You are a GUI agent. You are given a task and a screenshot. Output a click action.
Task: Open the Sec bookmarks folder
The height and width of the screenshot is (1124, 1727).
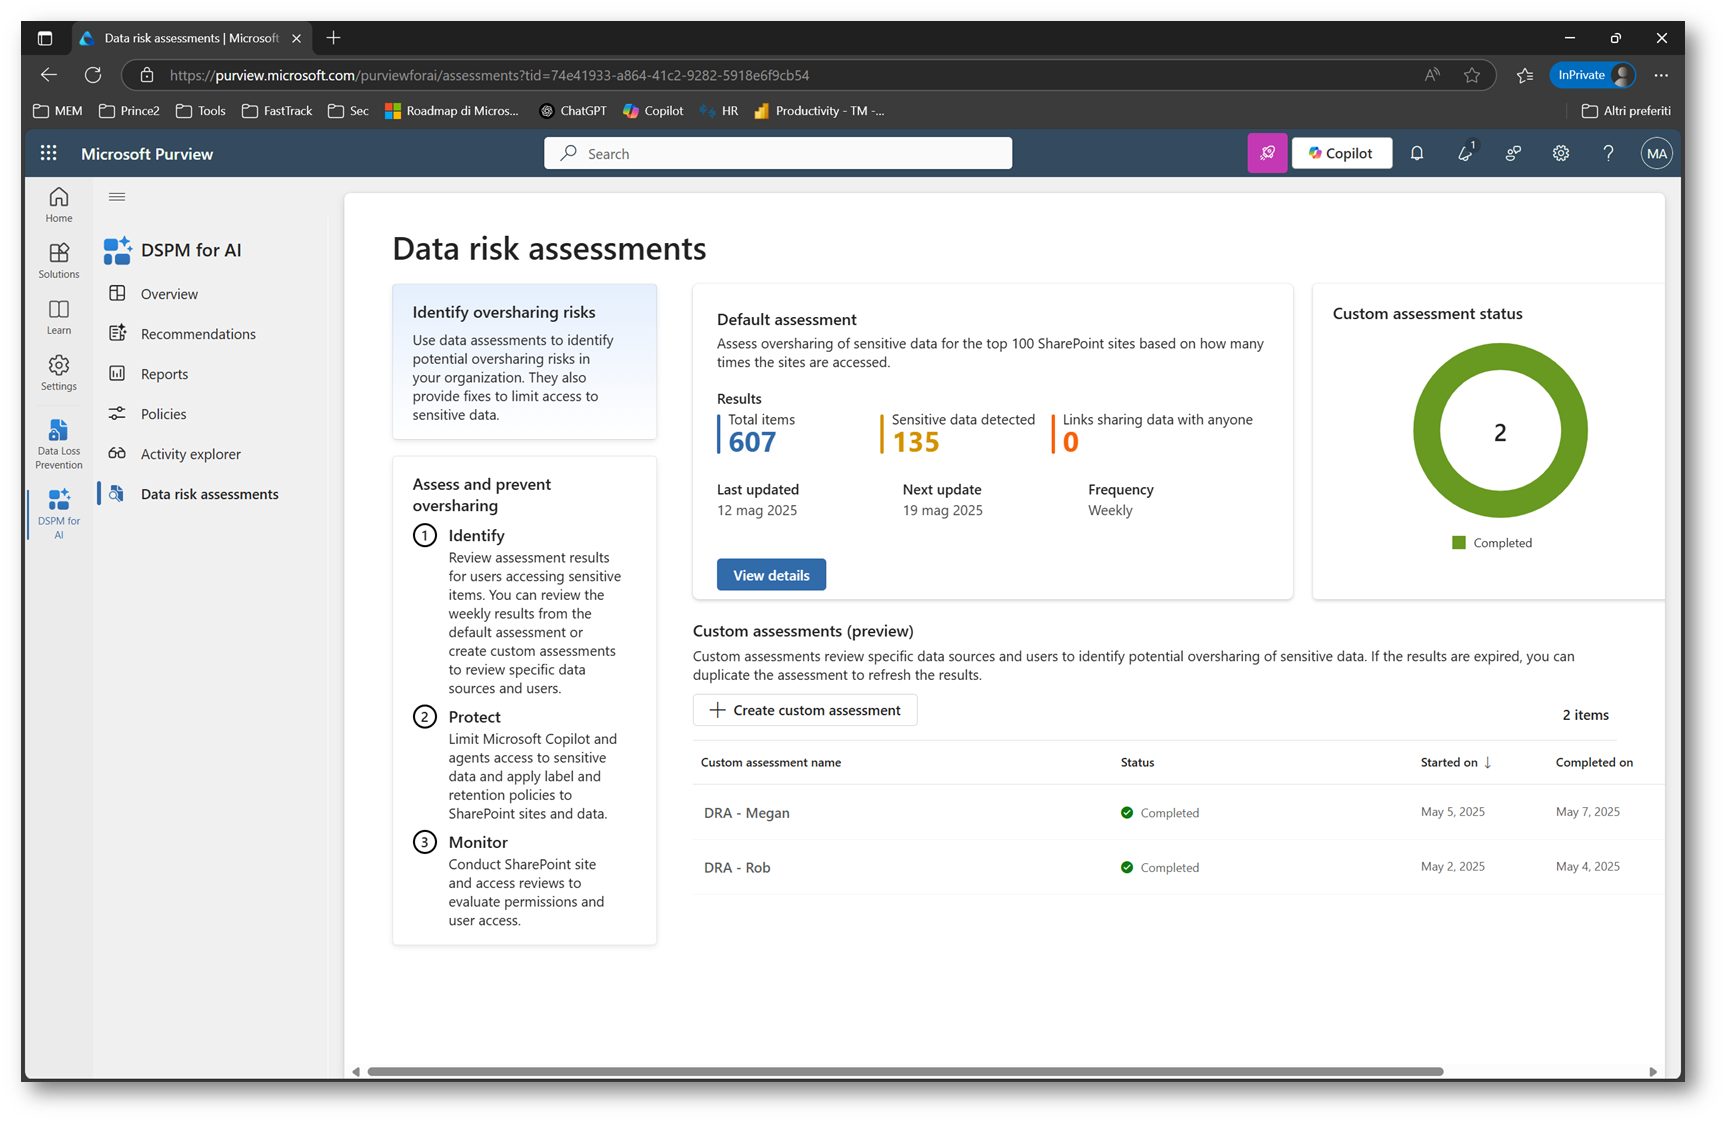[x=348, y=111]
